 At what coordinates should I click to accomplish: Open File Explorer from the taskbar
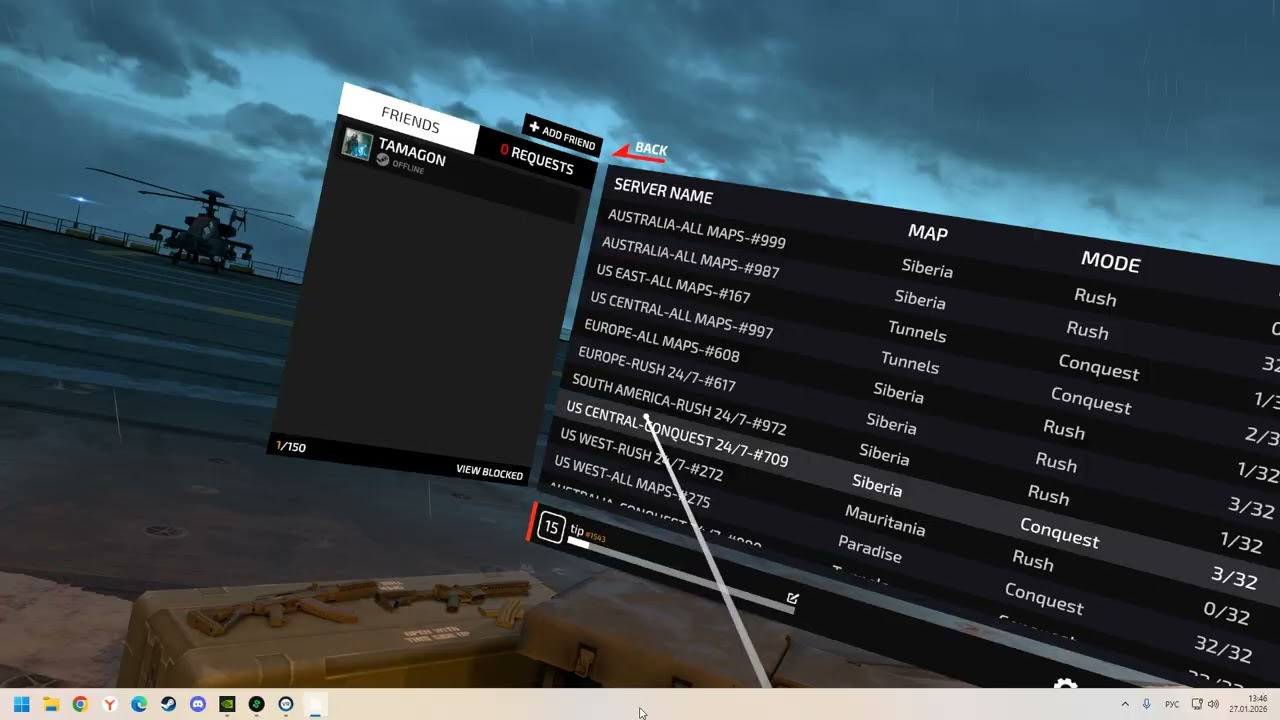coord(51,704)
